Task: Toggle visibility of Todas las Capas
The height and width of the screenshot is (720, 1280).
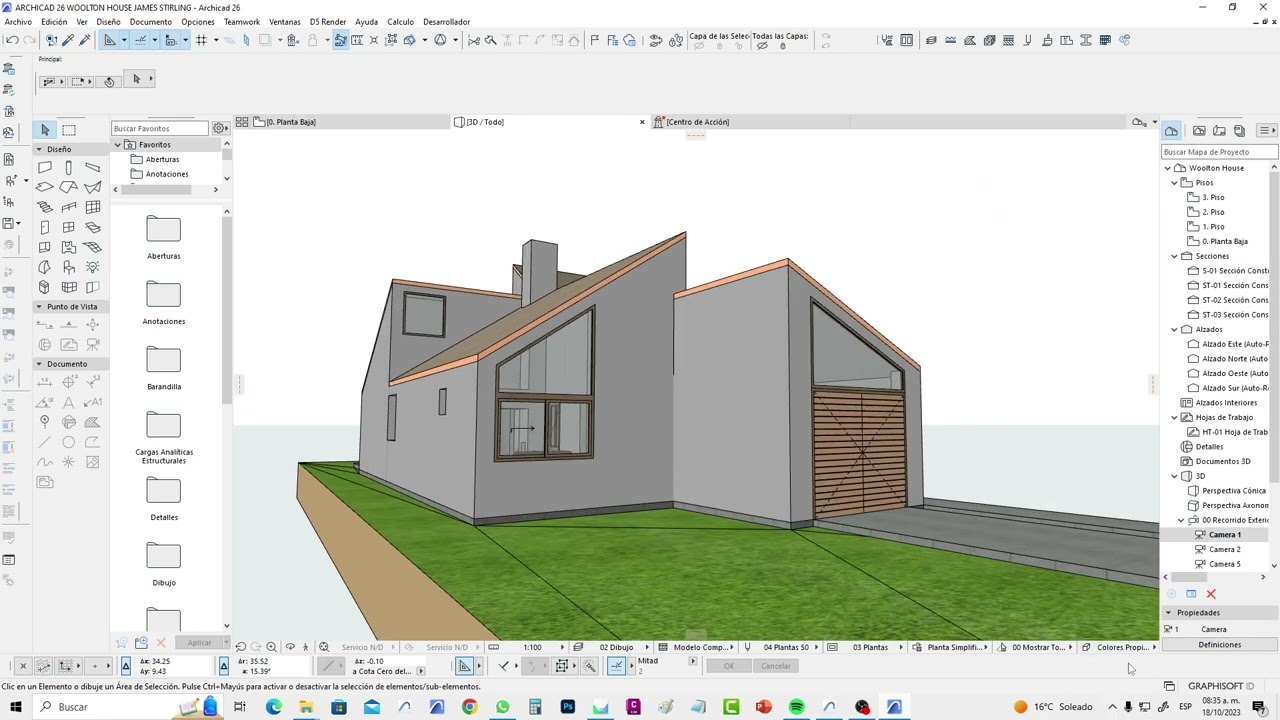Action: click(x=762, y=46)
